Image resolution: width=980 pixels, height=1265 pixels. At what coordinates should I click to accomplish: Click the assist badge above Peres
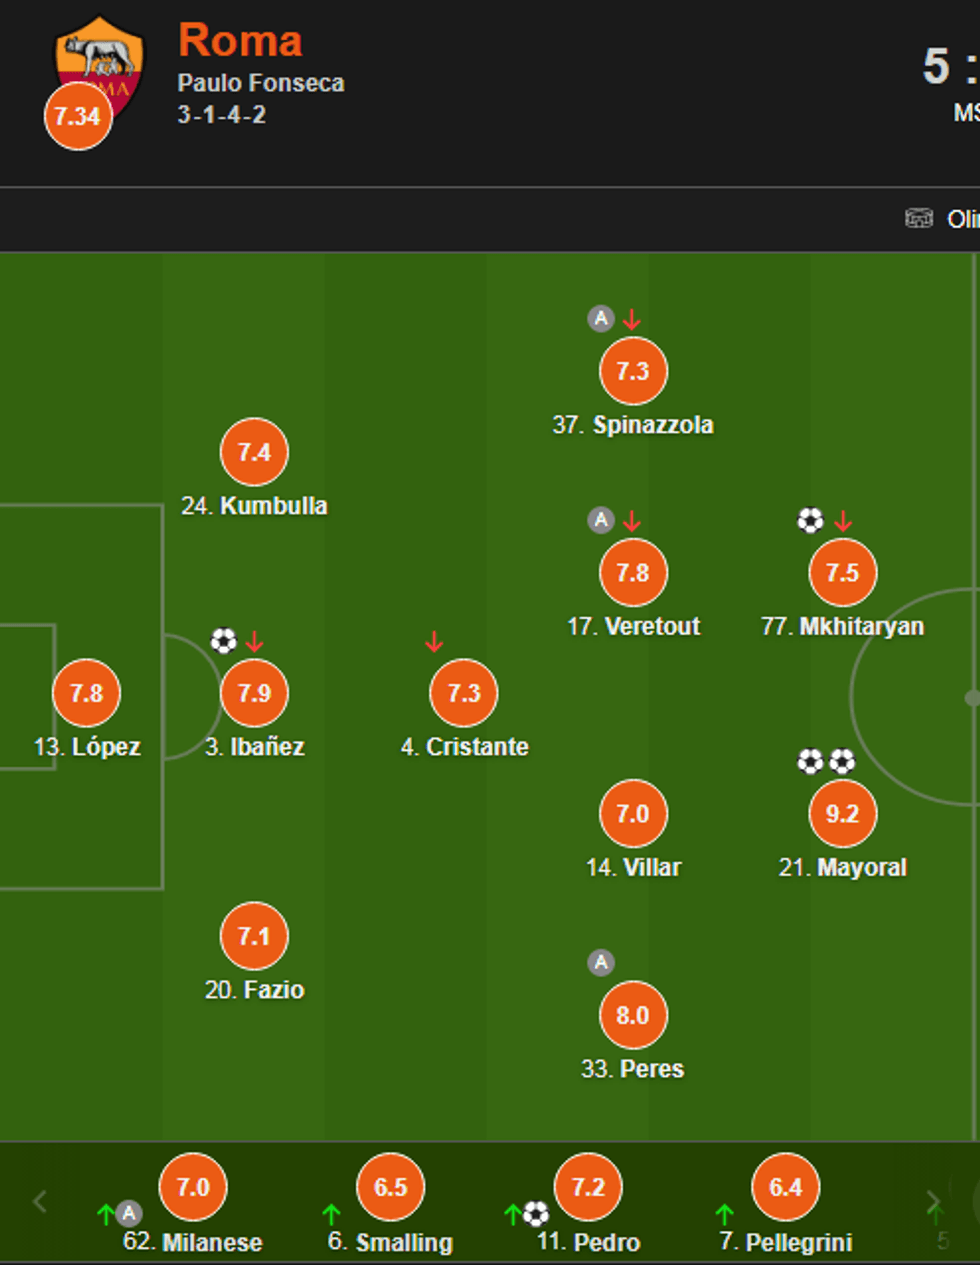[601, 963]
